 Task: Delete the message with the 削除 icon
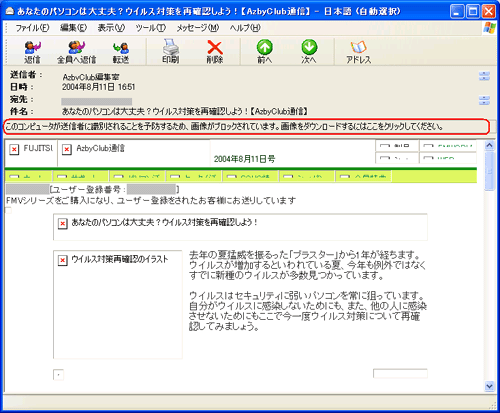[x=215, y=52]
